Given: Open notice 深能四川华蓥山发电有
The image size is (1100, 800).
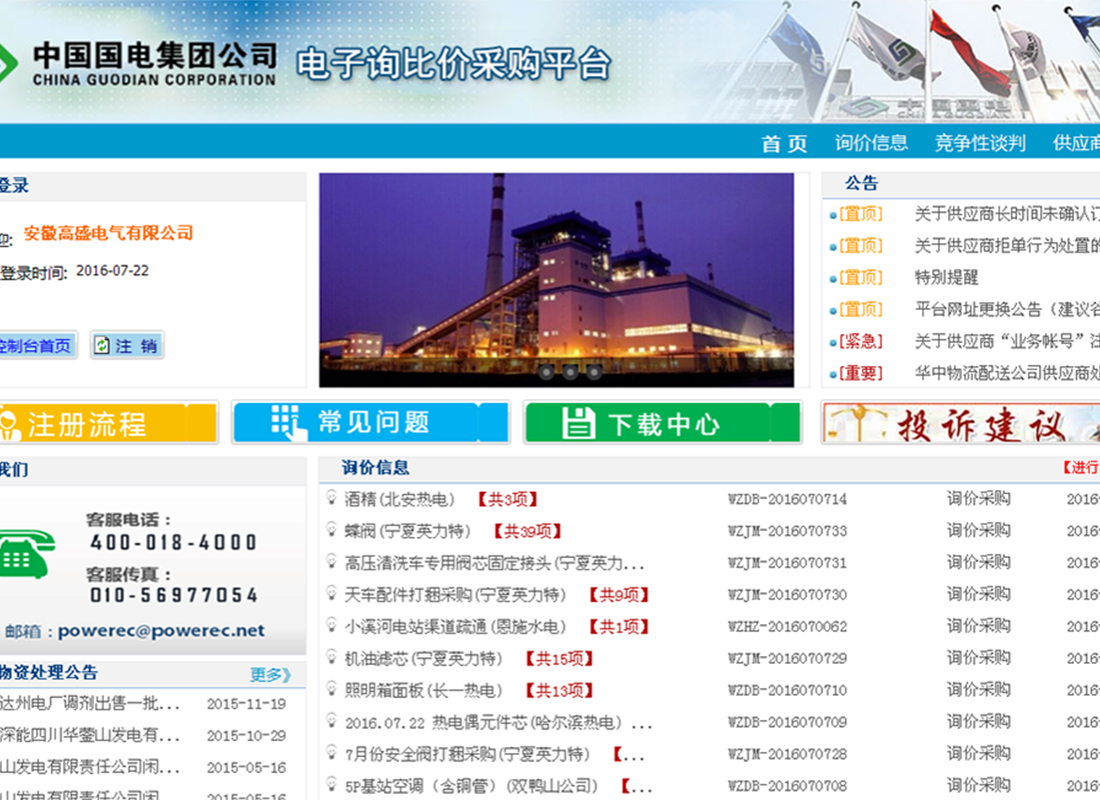Looking at the screenshot, I should (x=90, y=735).
